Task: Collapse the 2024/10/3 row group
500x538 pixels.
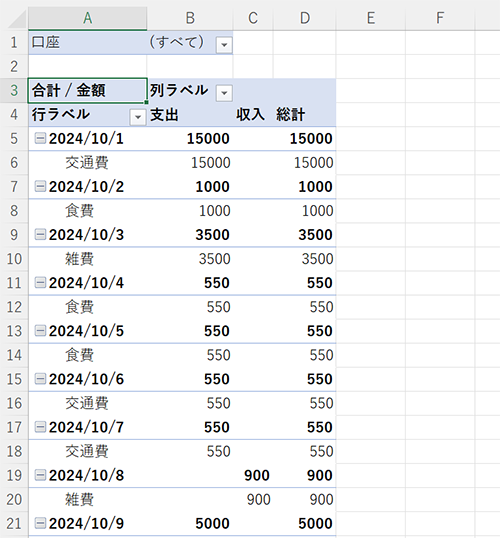Action: tap(40, 234)
